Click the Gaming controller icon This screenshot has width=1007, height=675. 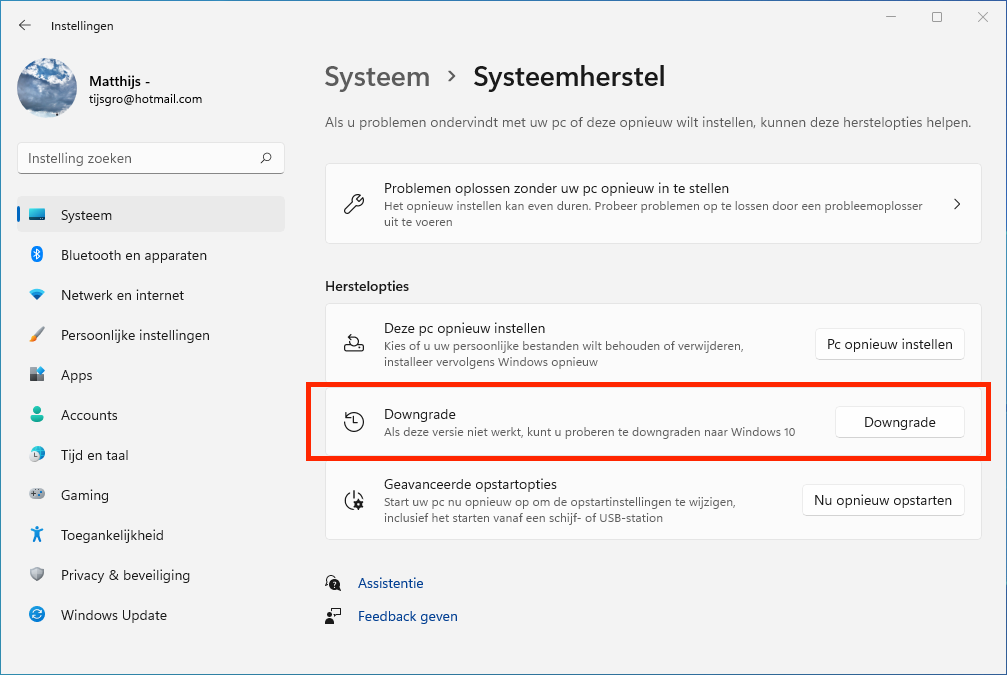[x=37, y=495]
